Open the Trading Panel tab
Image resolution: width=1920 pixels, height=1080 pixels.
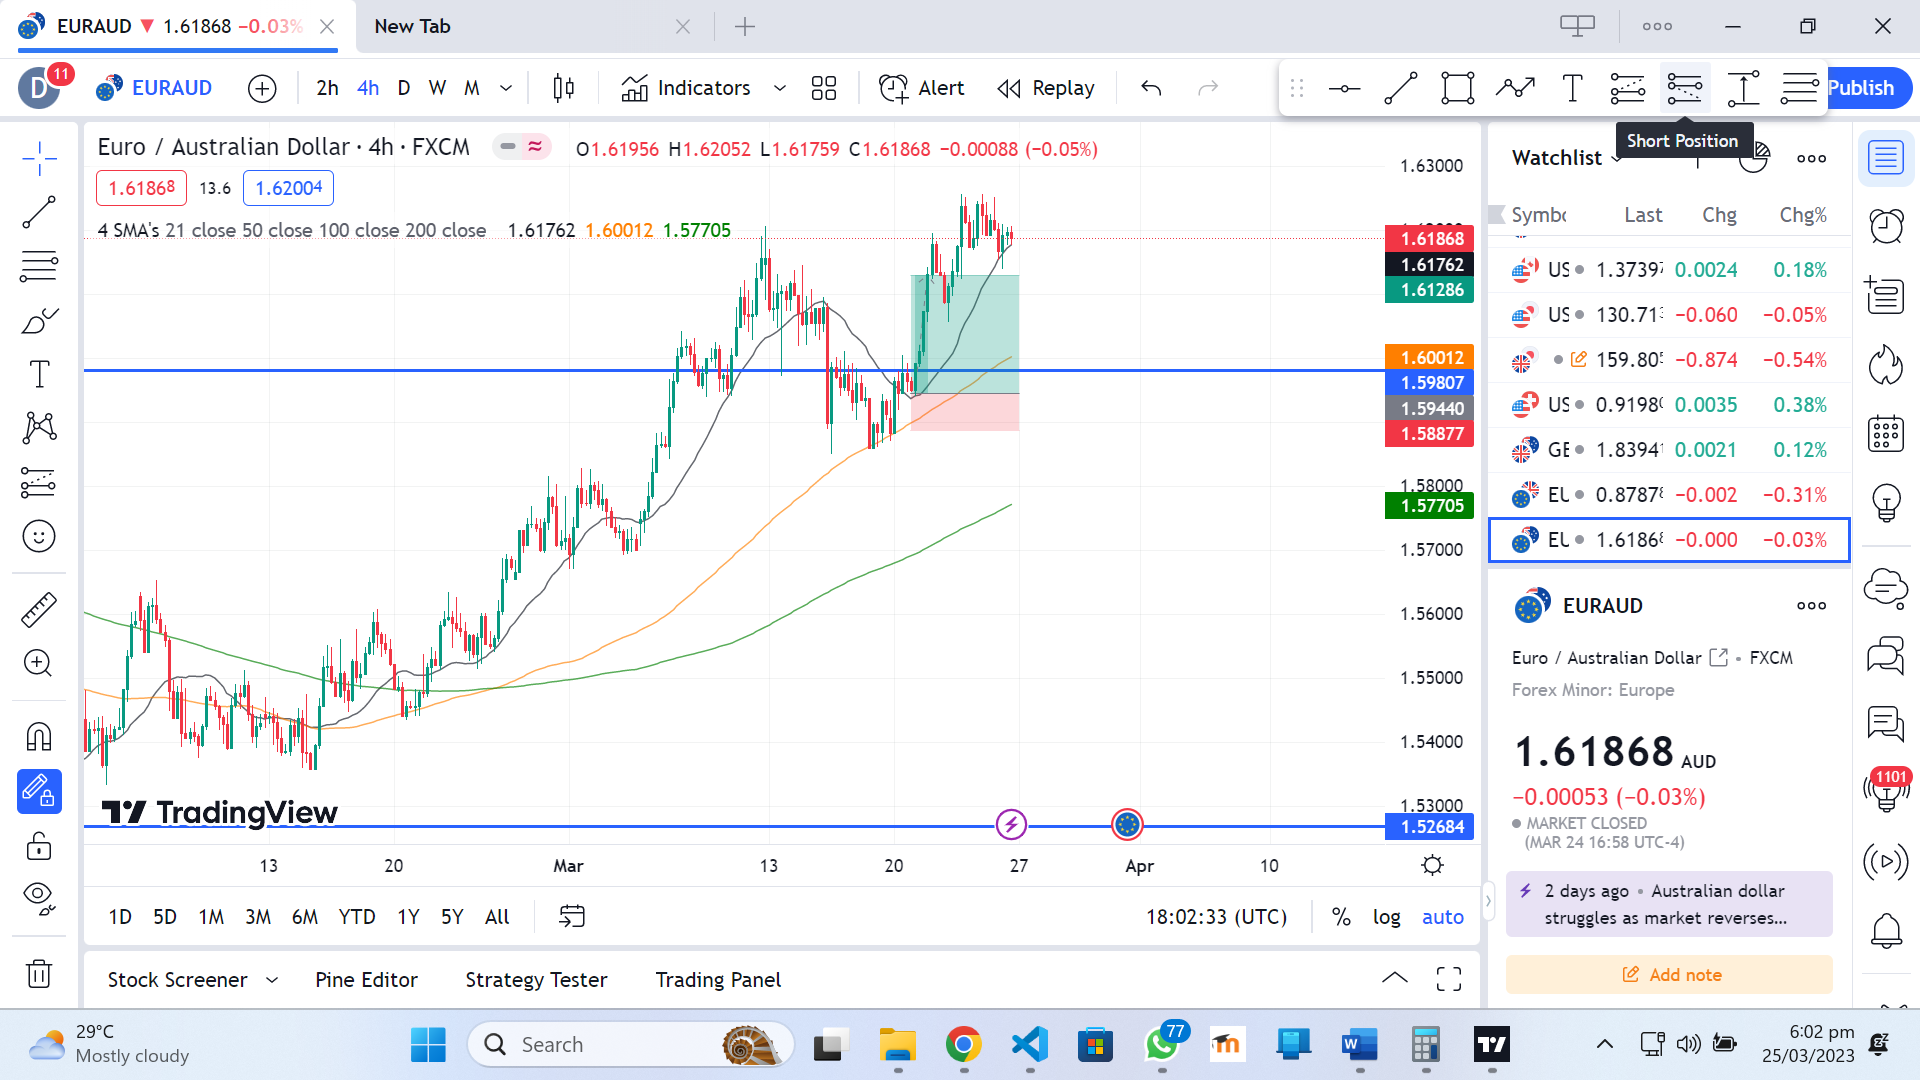point(718,980)
